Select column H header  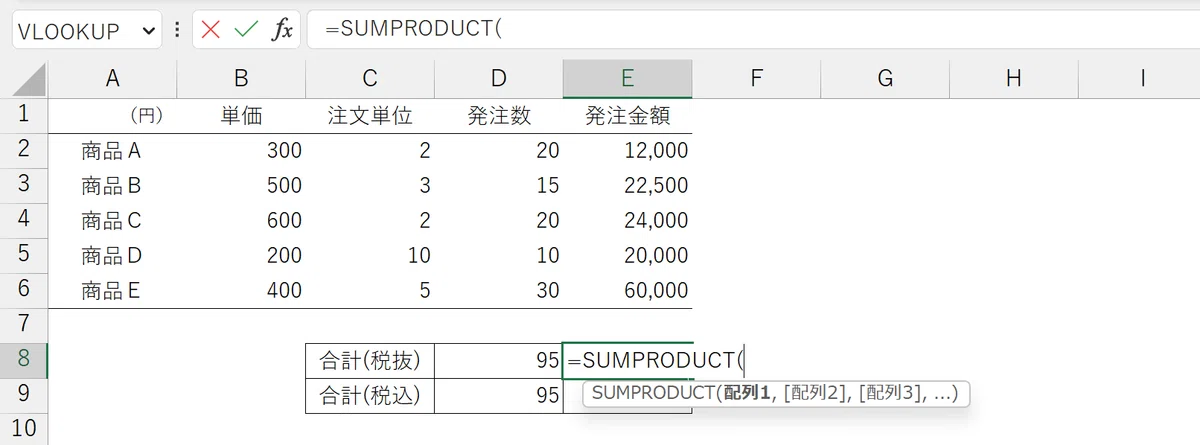tap(1013, 79)
